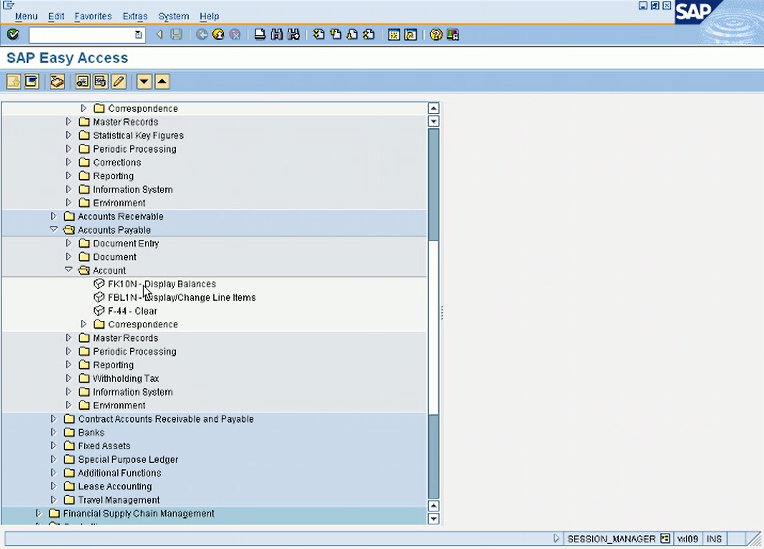This screenshot has width=764, height=549.
Task: Click the red Cancel icon
Action: click(x=235, y=35)
